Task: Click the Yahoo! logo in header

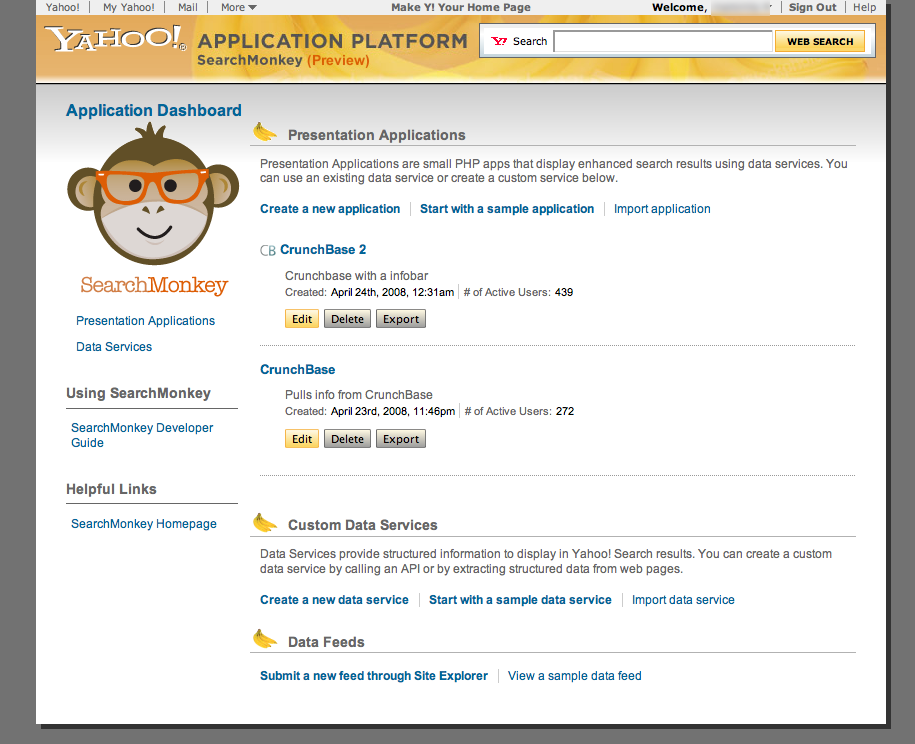Action: (x=116, y=39)
